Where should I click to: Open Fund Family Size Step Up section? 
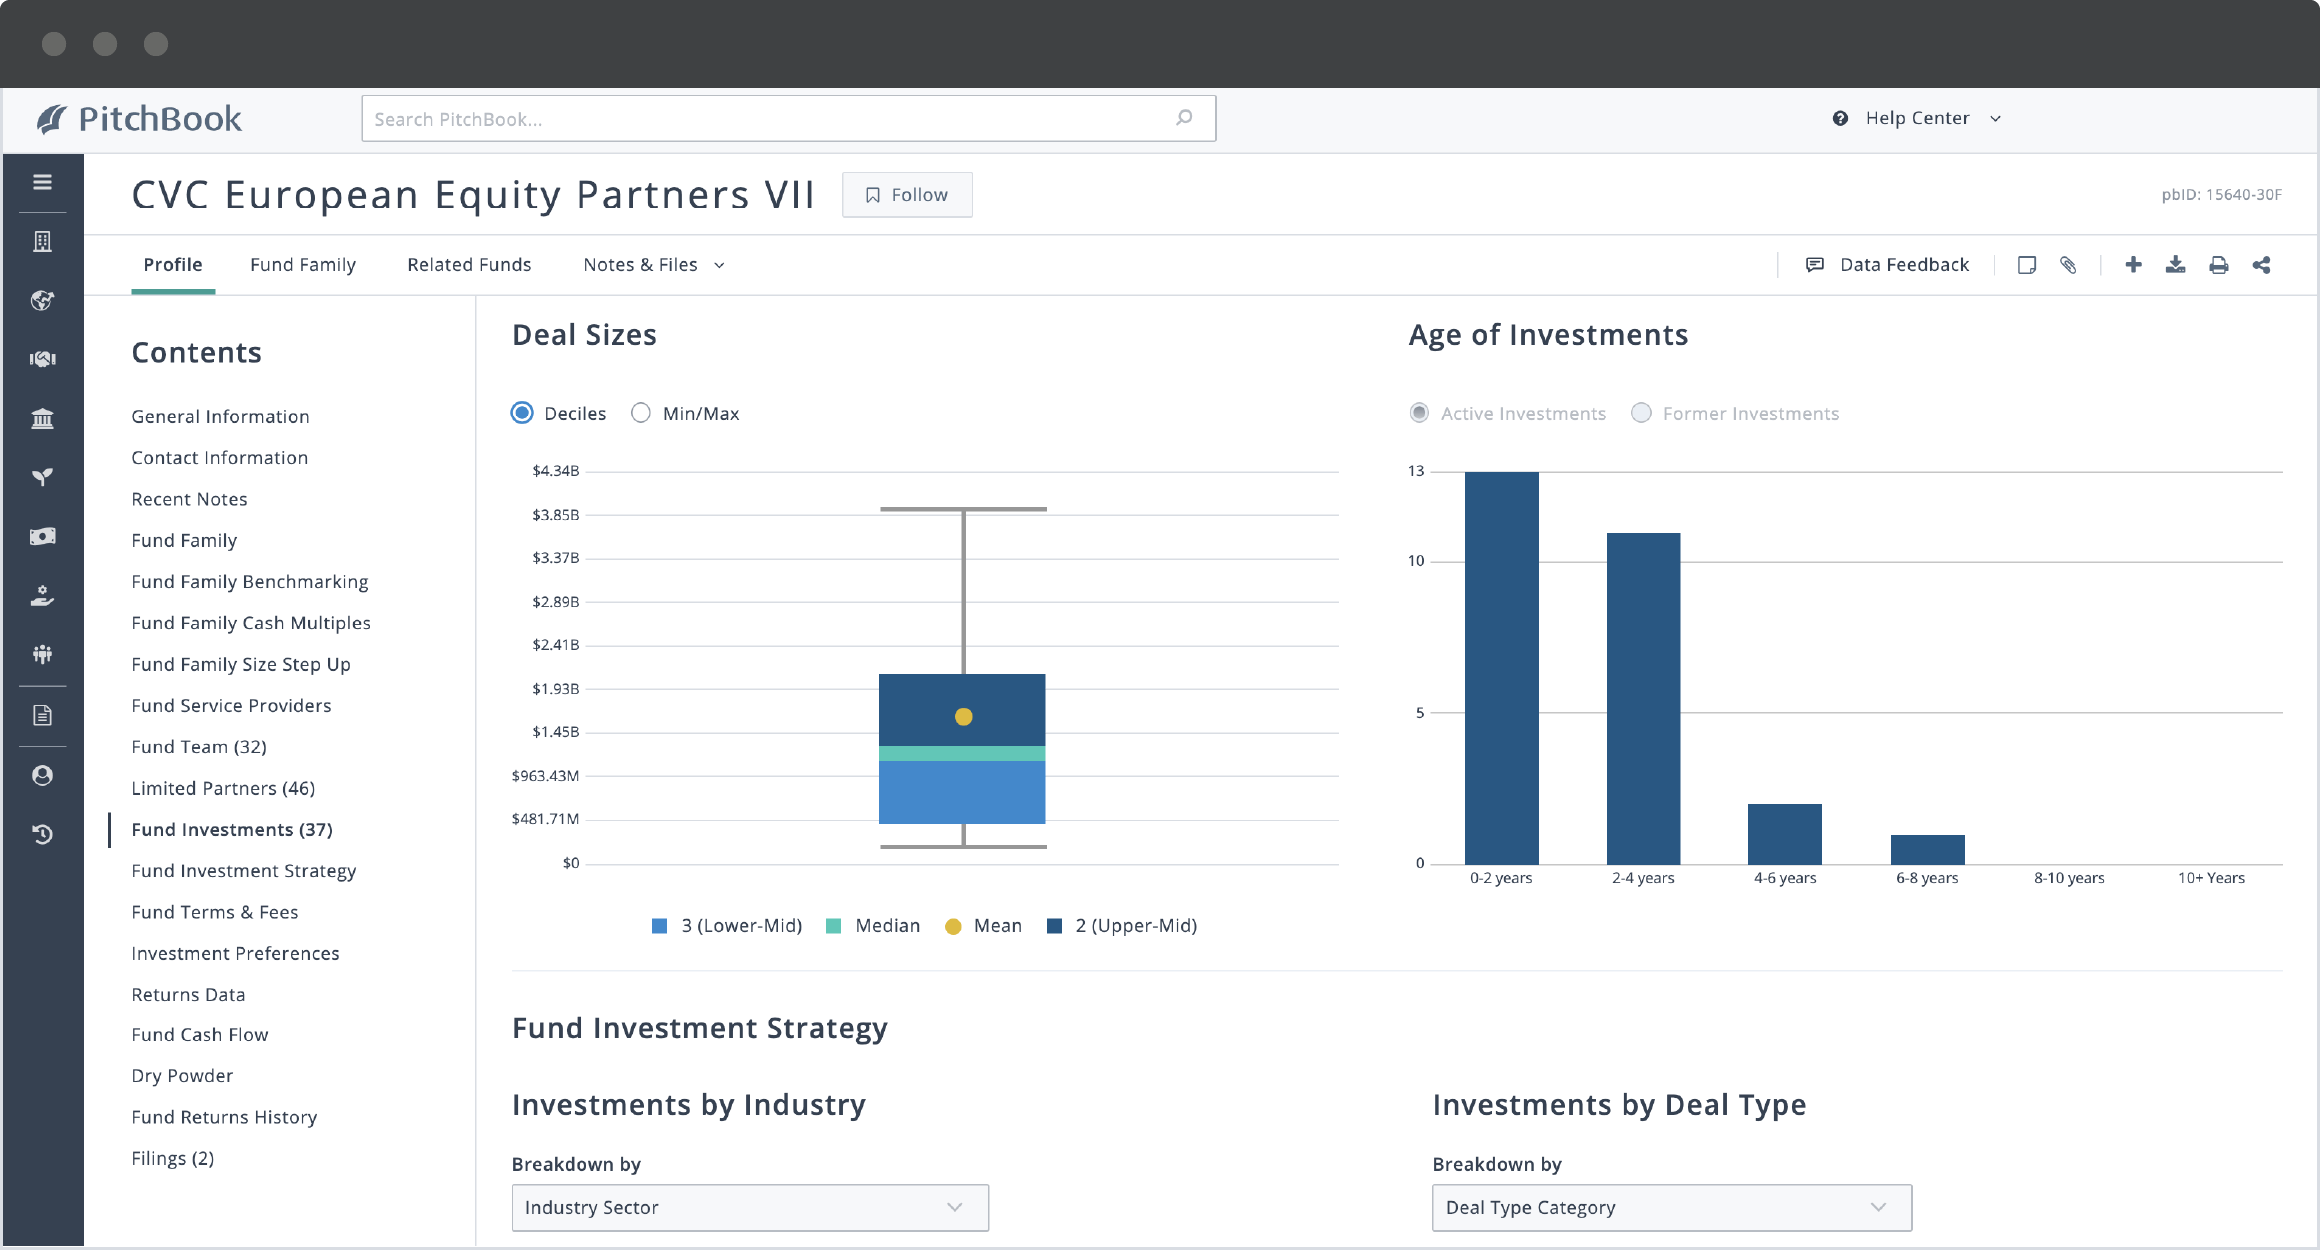tap(241, 665)
